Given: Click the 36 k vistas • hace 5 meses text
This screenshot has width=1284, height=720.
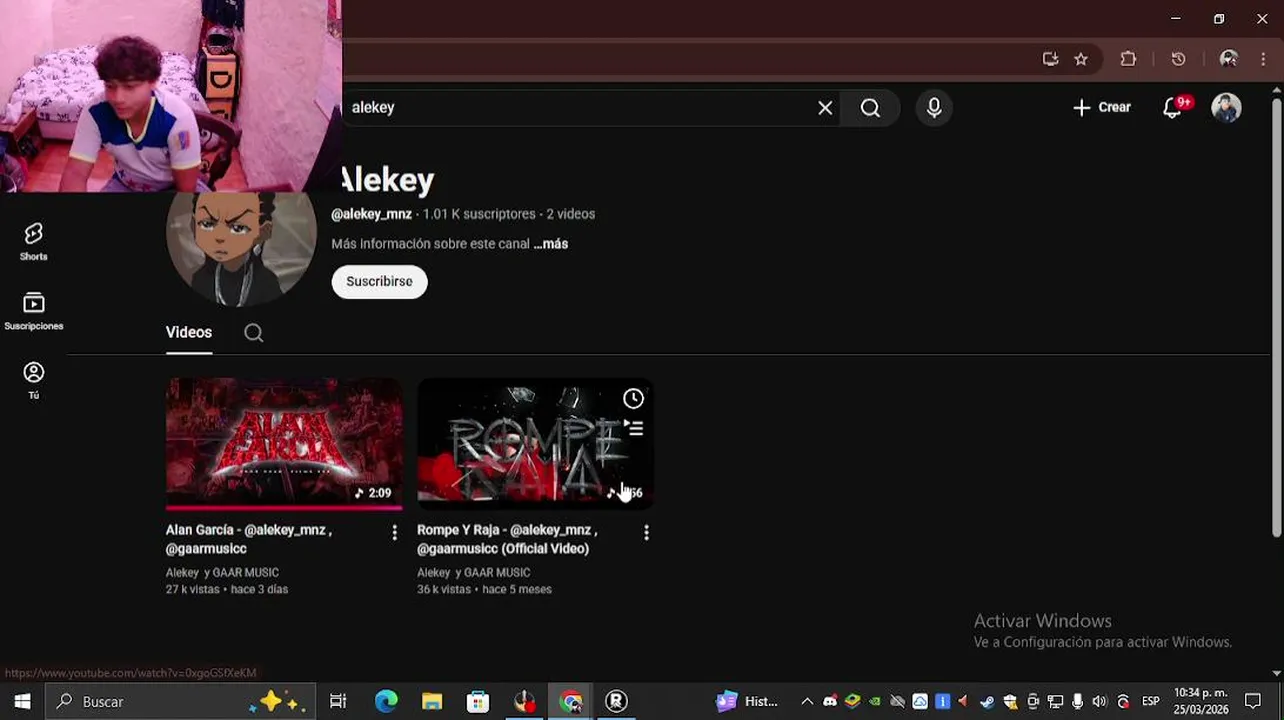Looking at the screenshot, I should (484, 590).
